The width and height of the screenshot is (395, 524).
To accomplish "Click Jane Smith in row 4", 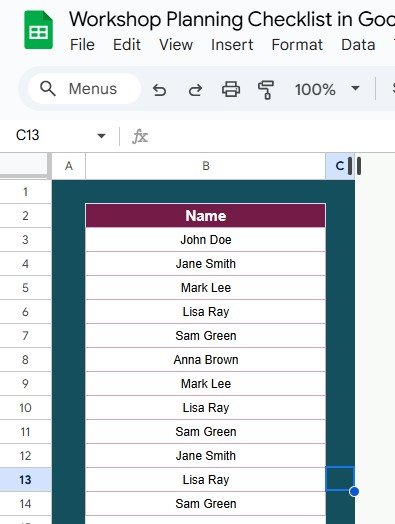I will coord(206,264).
